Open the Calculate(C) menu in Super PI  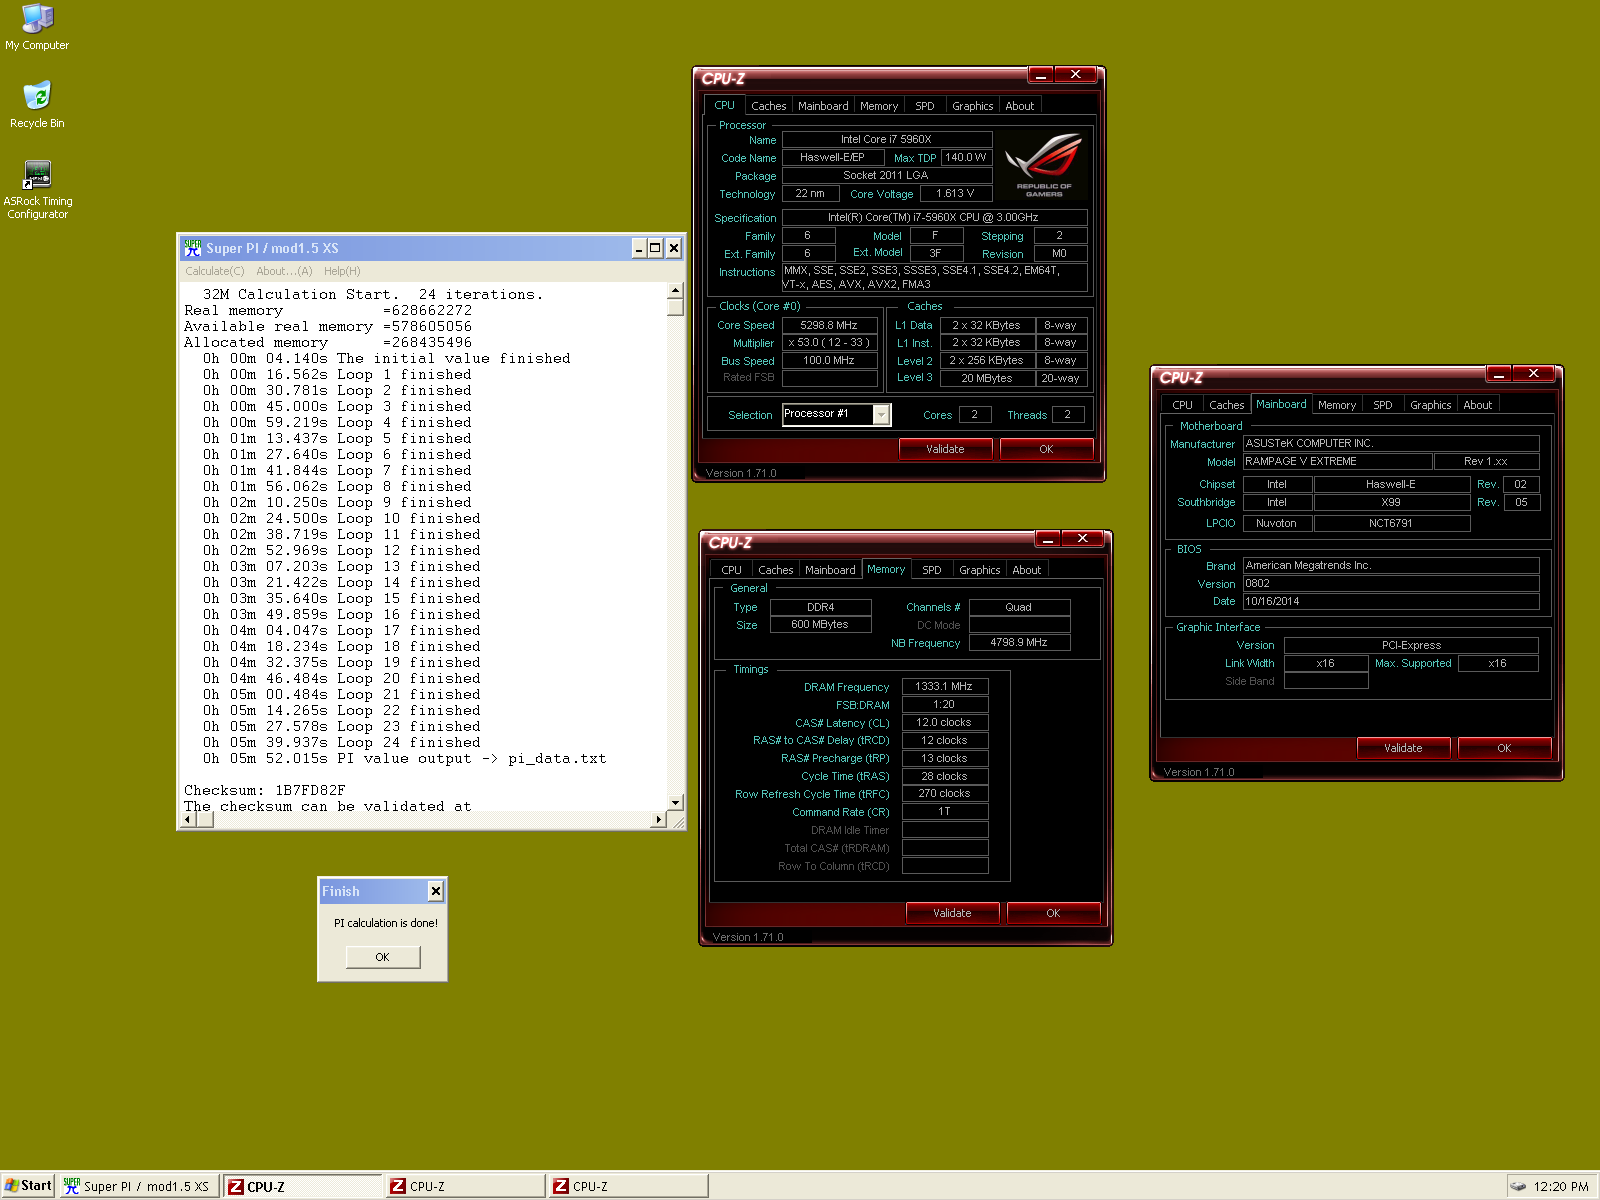pyautogui.click(x=214, y=271)
